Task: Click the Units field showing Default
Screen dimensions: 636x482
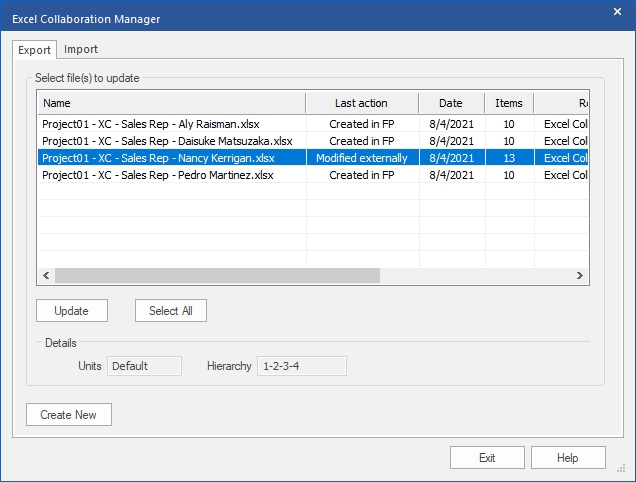Action: point(144,366)
